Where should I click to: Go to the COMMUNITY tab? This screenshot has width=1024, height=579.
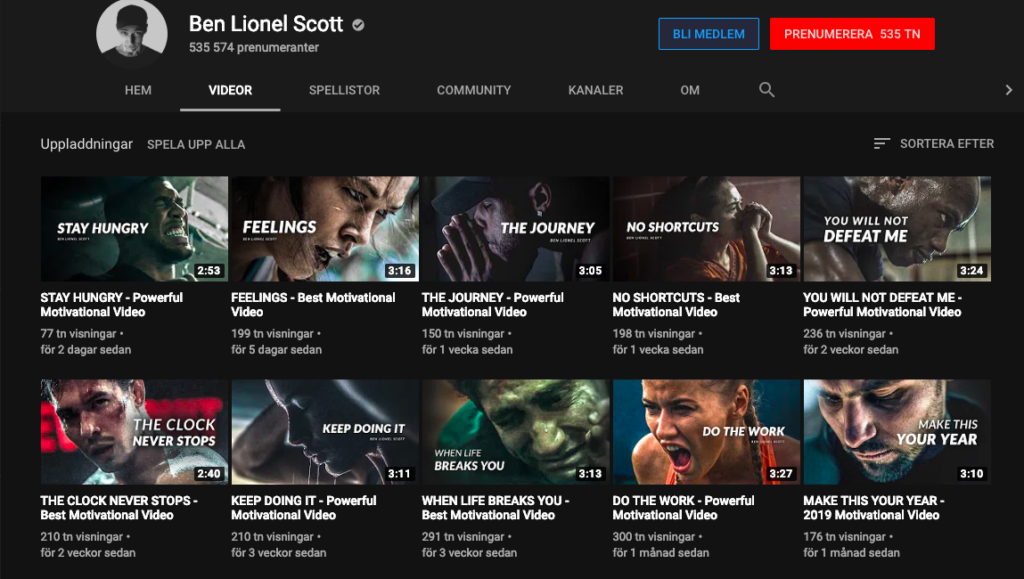473,90
